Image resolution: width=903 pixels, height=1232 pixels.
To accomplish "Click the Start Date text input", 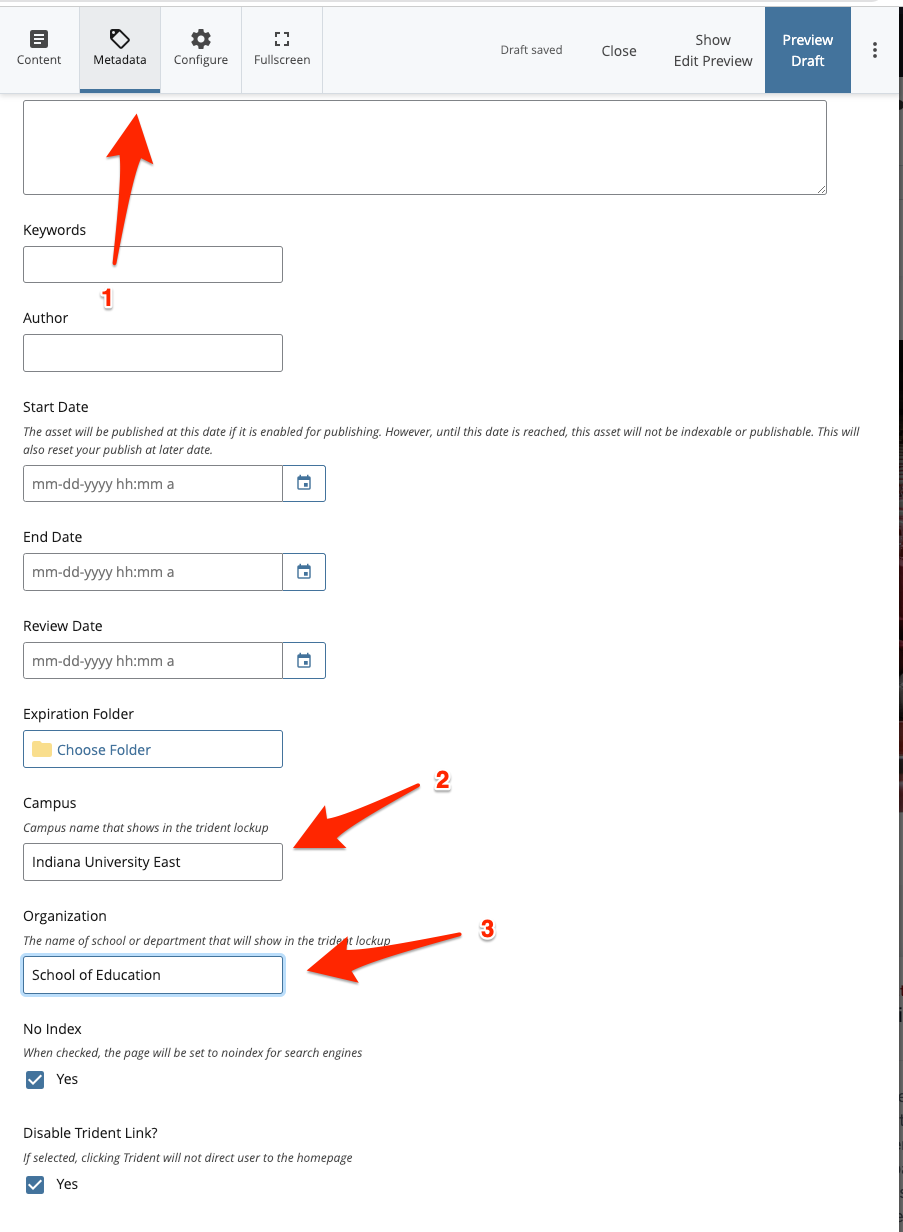I will [153, 483].
